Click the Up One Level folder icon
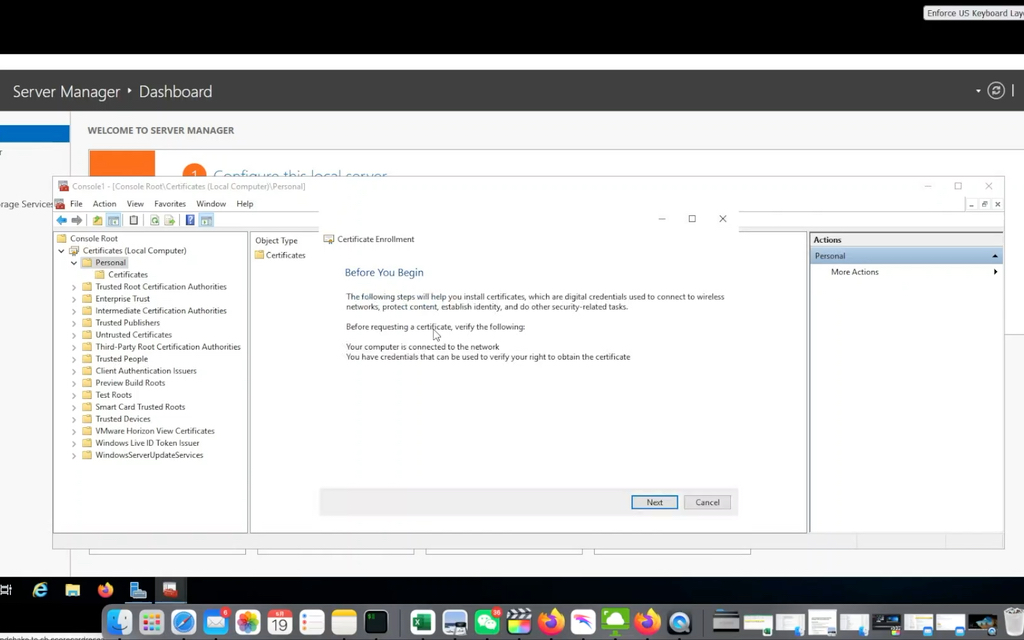 [97, 221]
